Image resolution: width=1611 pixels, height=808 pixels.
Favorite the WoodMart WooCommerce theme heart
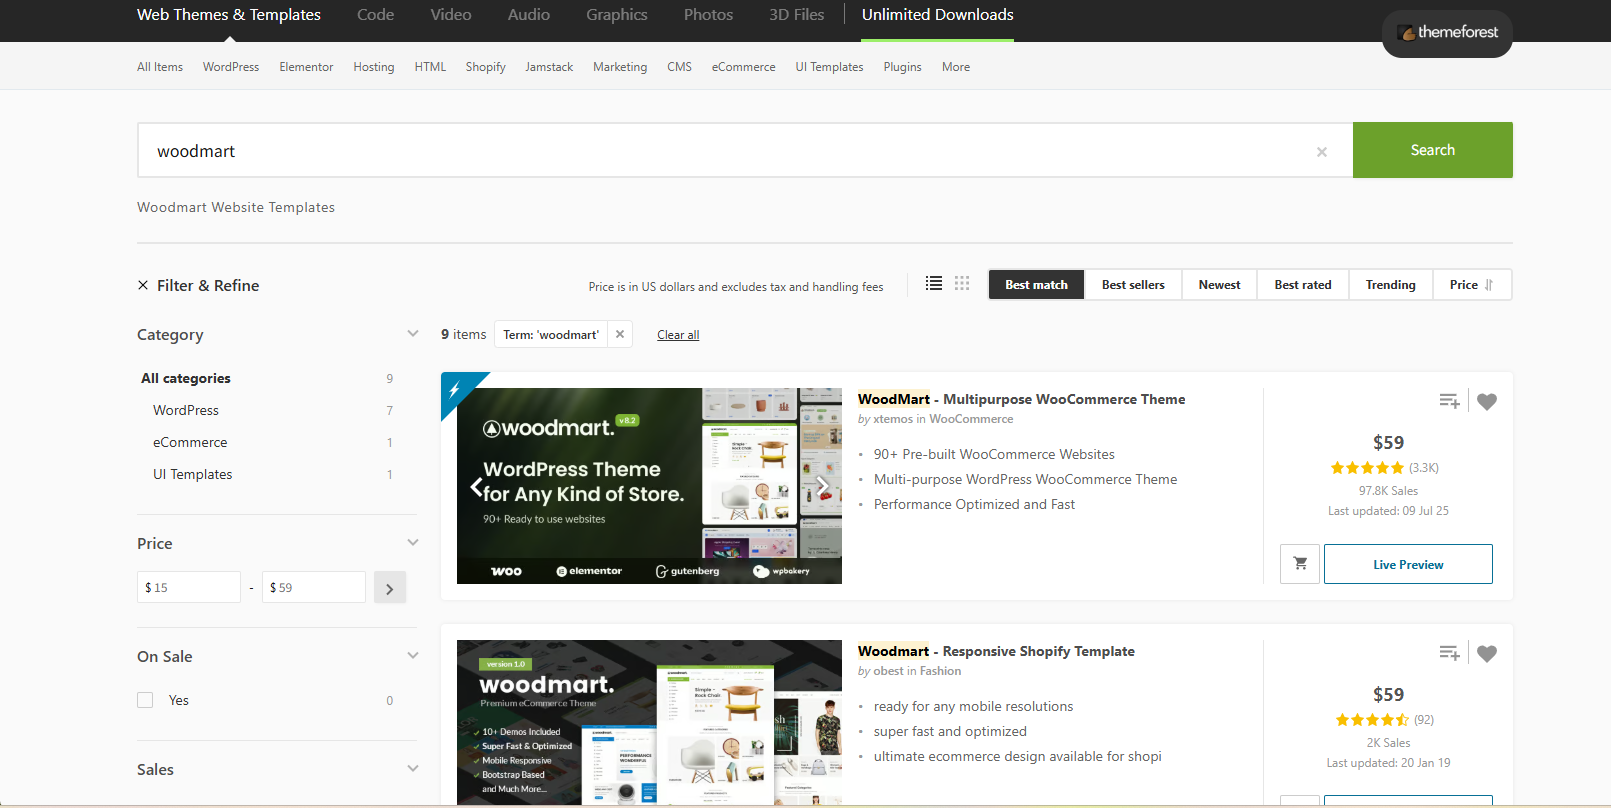coord(1487,402)
